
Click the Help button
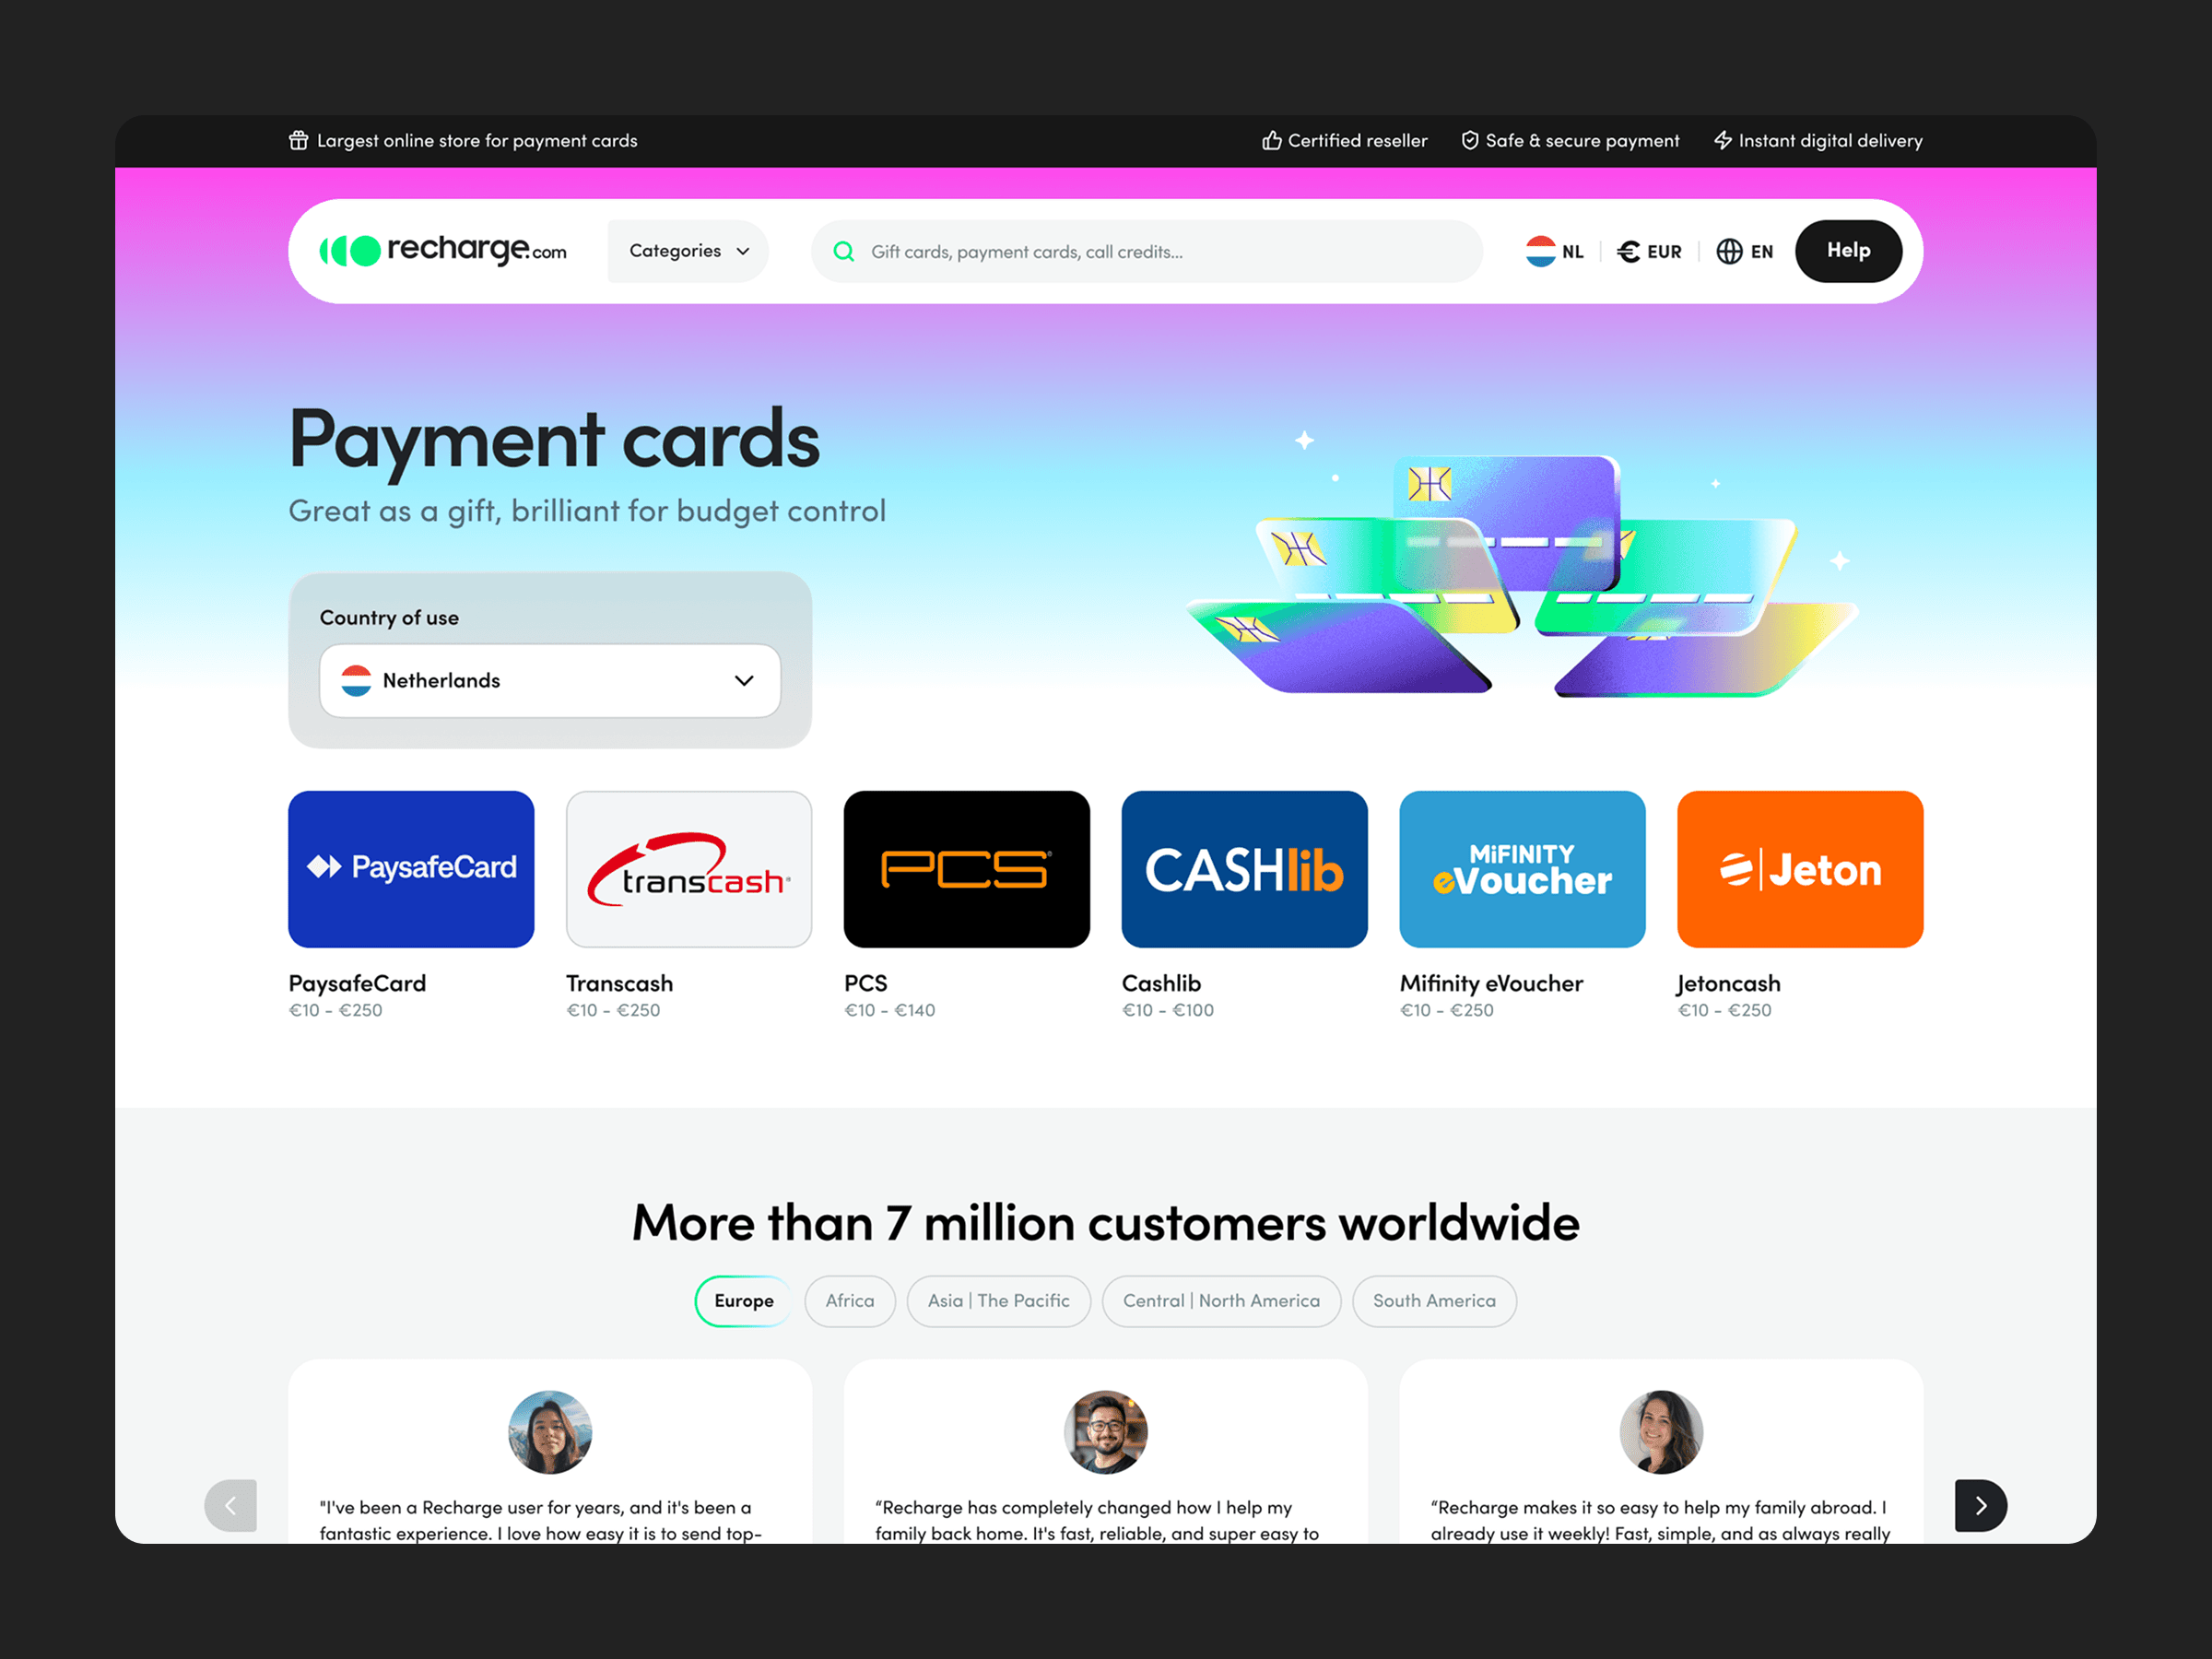pyautogui.click(x=1848, y=251)
